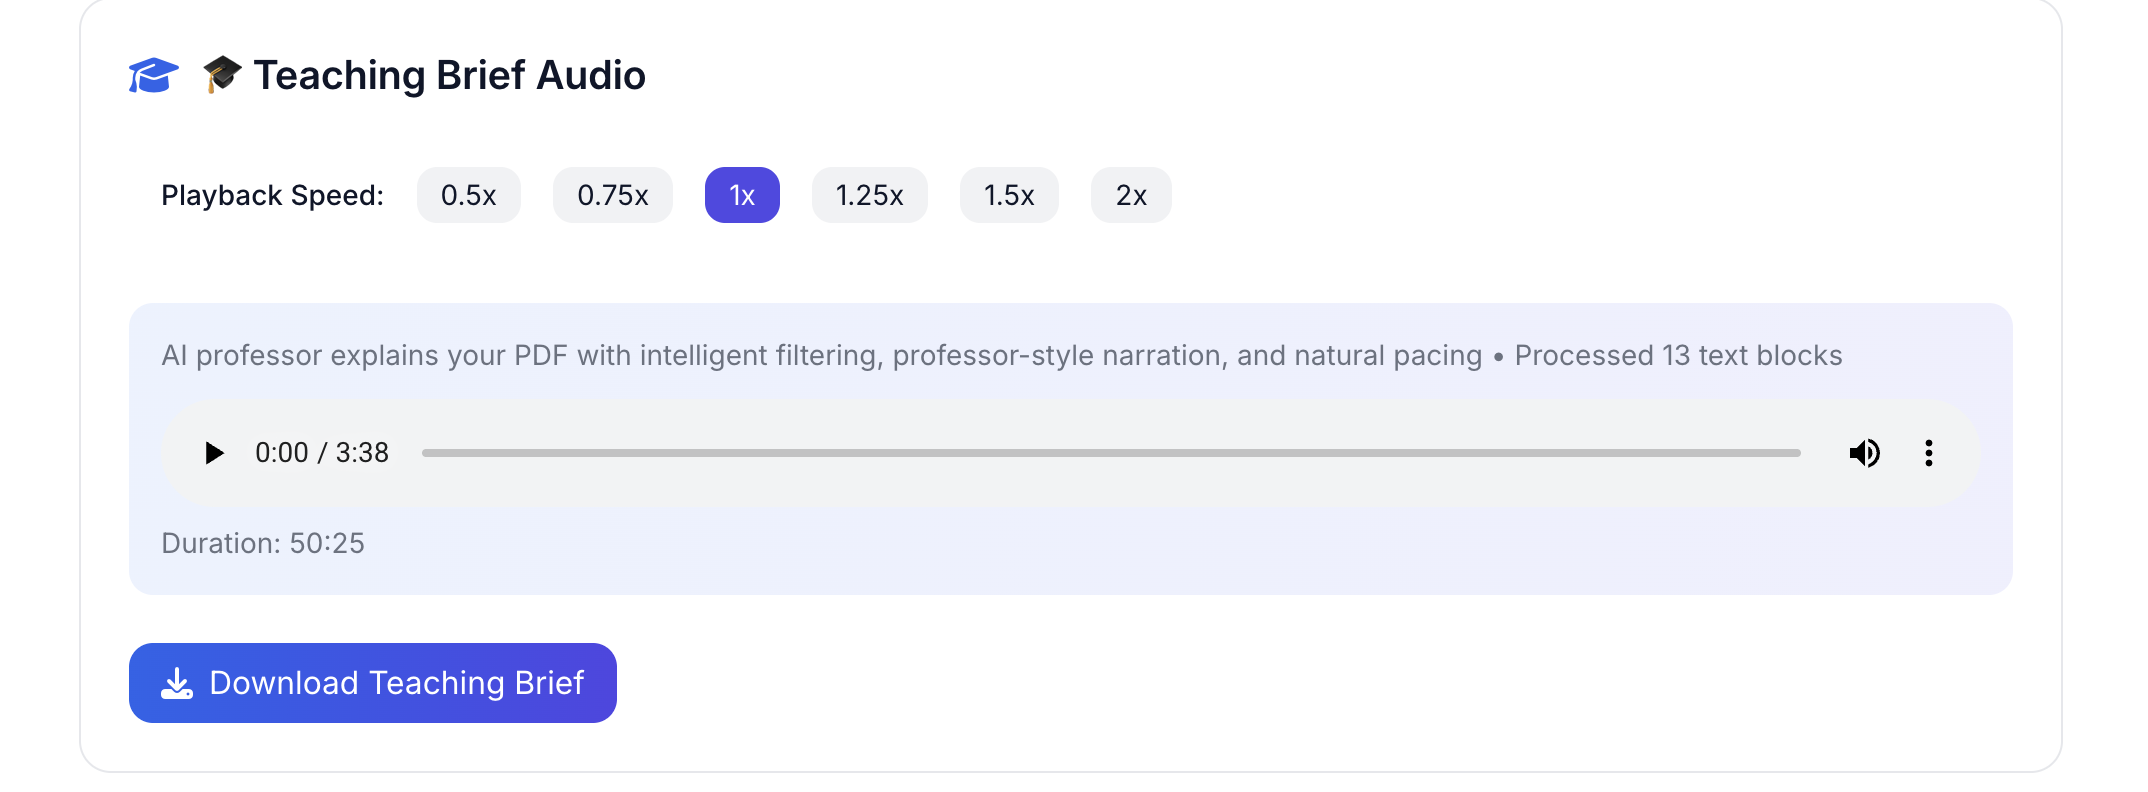Click the download arrow icon on the button
Image resolution: width=2148 pixels, height=792 pixels.
tap(176, 683)
